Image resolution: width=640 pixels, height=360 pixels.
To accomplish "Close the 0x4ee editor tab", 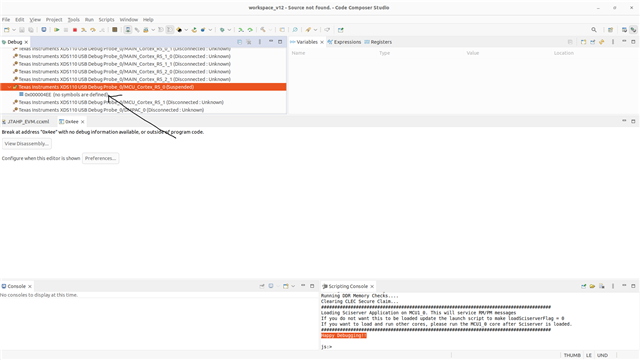I will coord(82,122).
